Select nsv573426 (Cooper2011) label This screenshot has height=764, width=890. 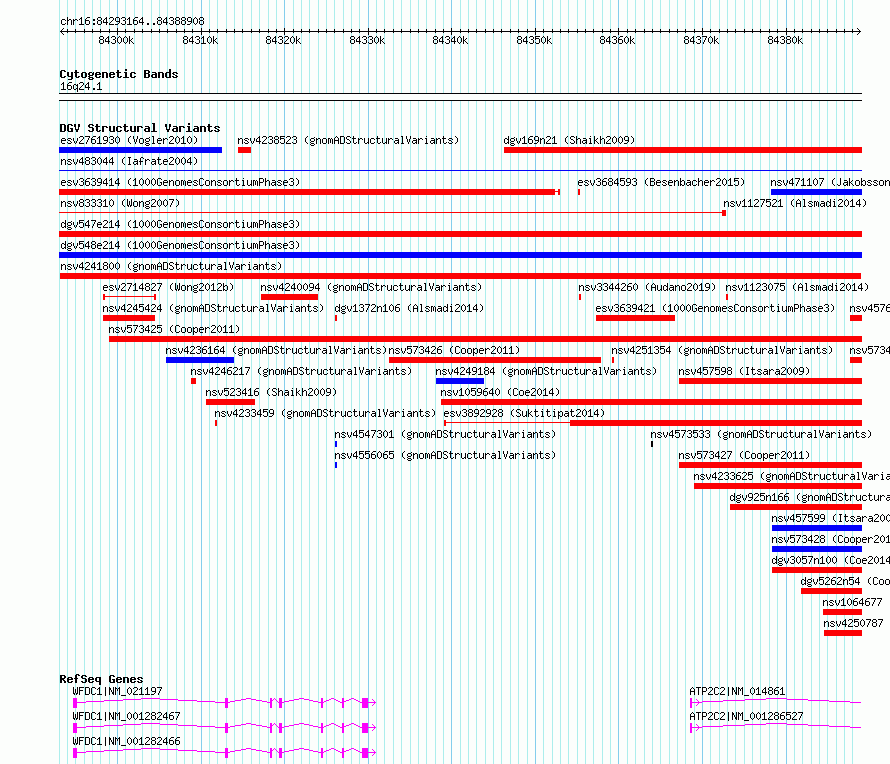(454, 350)
